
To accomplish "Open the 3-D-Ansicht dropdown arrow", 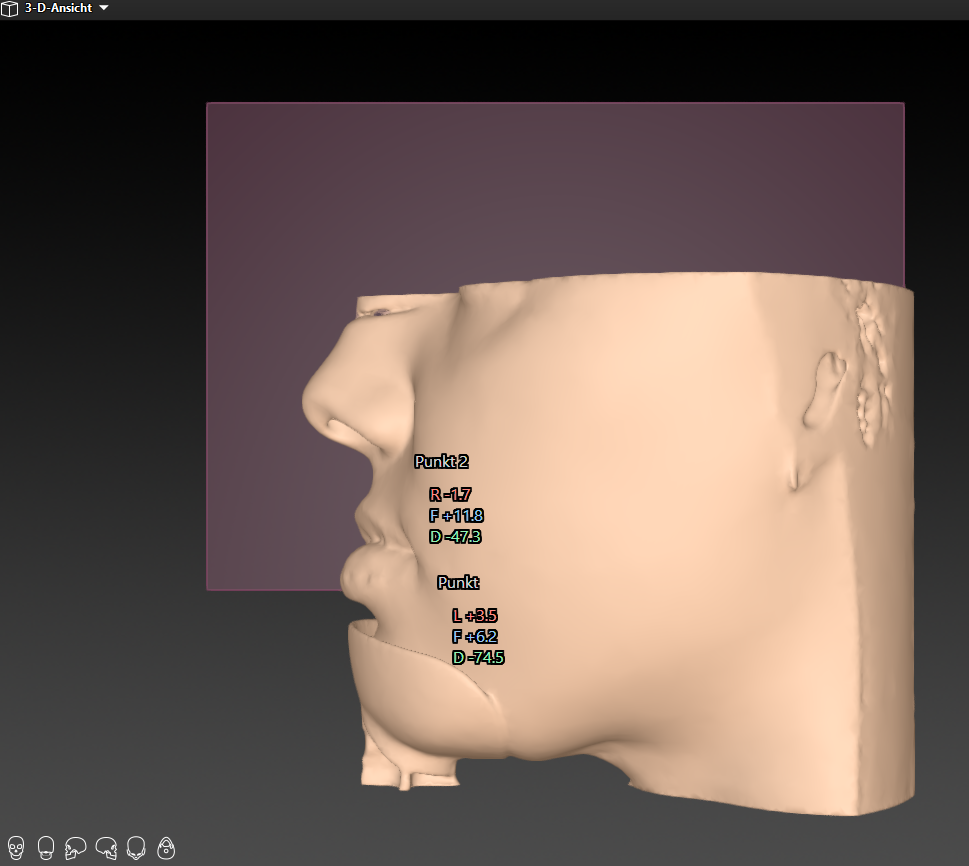I will pyautogui.click(x=104, y=8).
